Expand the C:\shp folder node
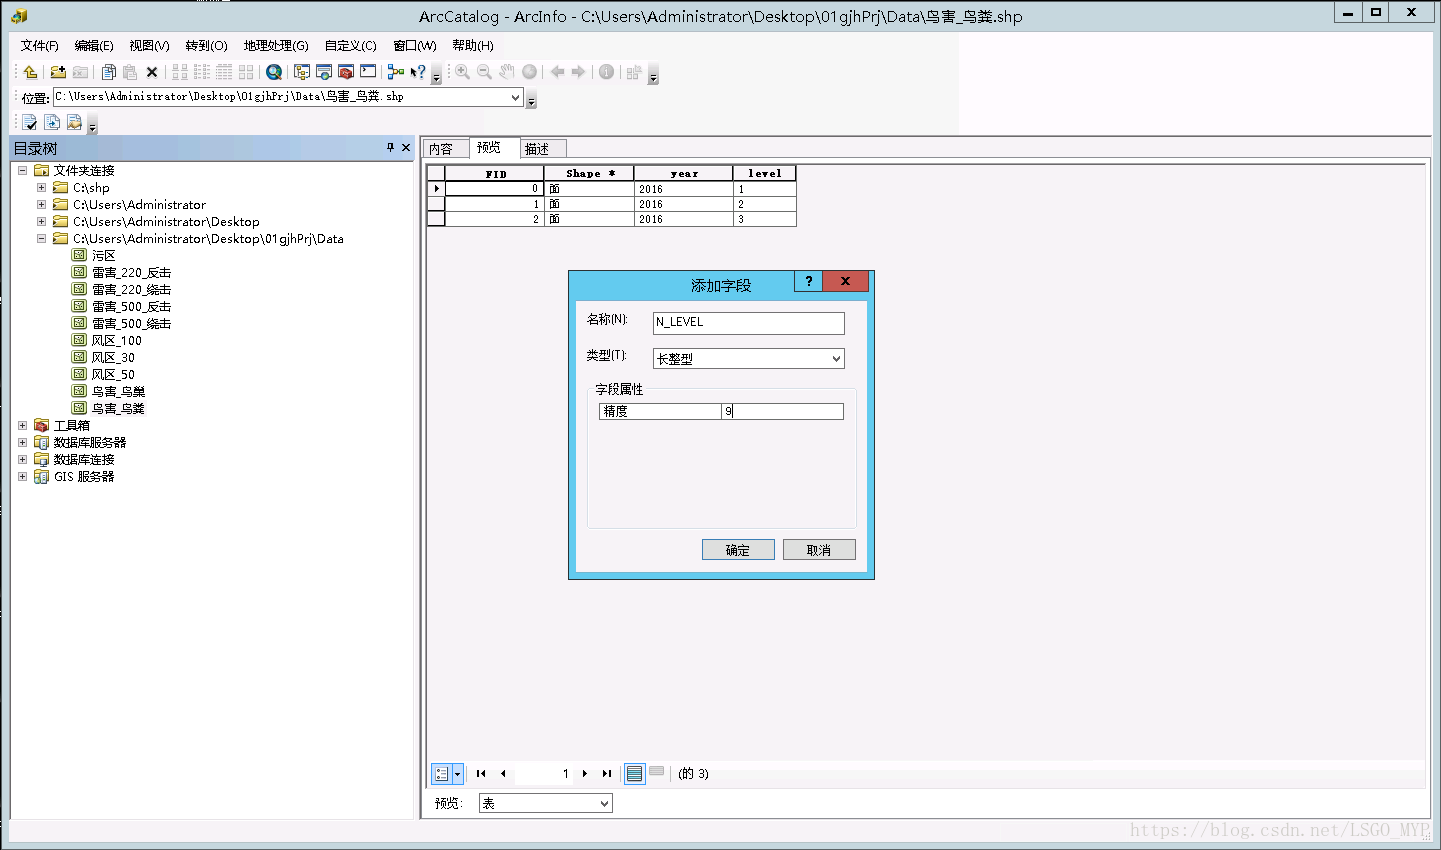 (x=41, y=187)
